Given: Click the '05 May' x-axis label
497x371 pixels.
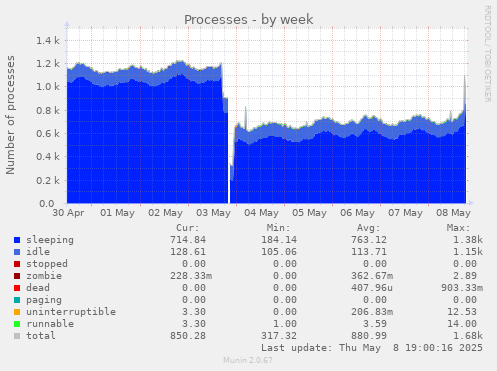Looking at the screenshot, I should click(309, 213).
